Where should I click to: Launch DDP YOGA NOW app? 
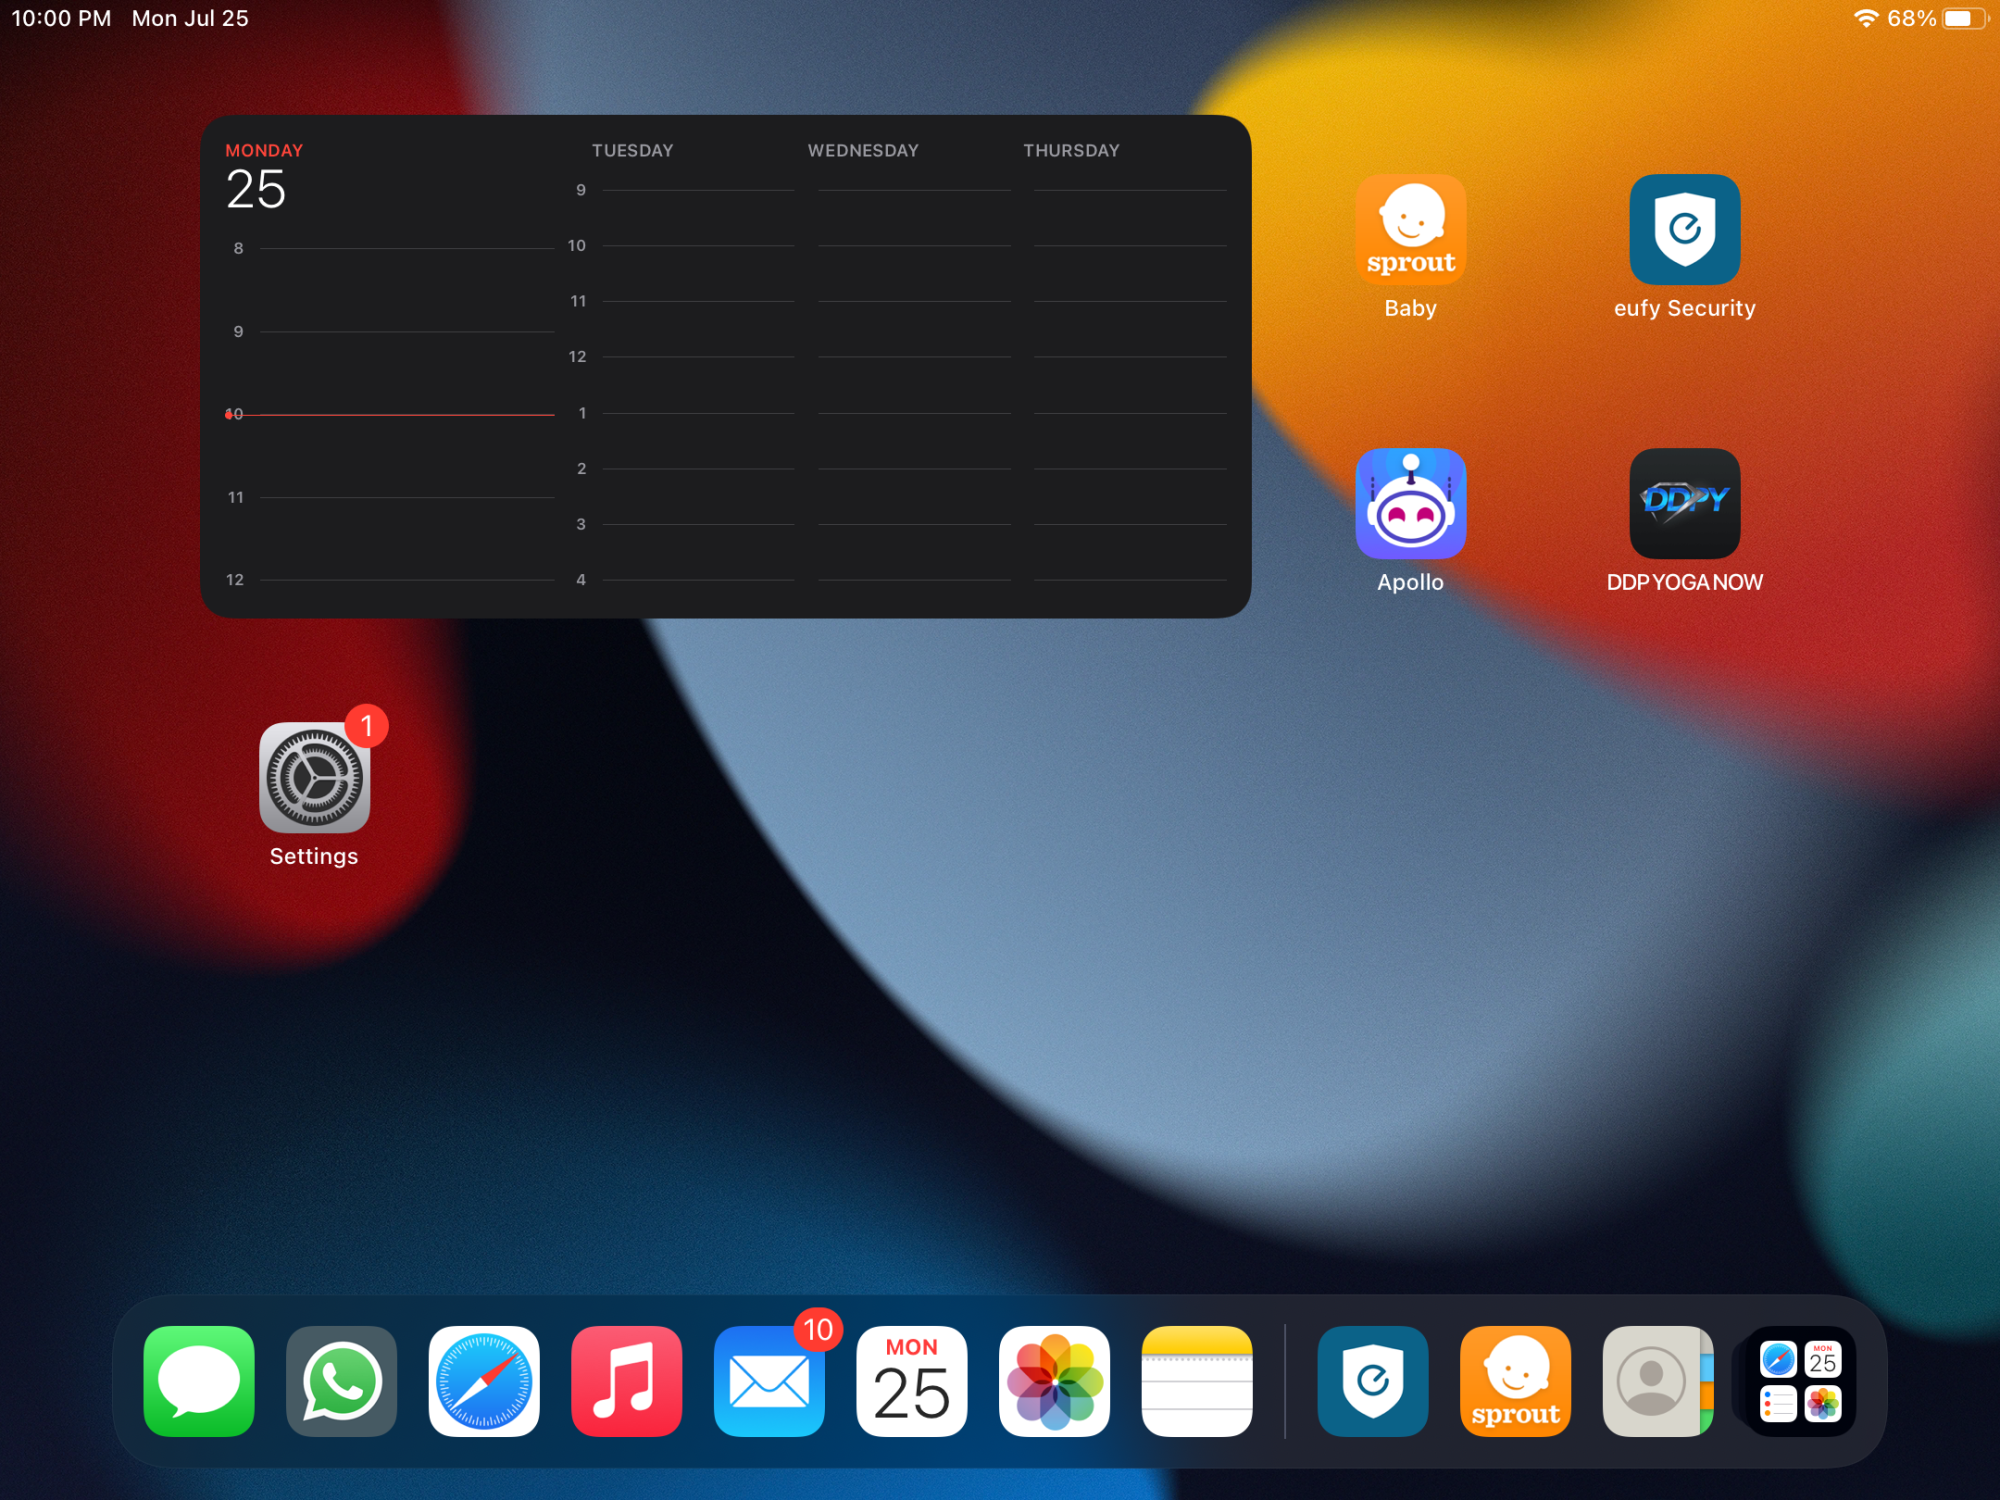pyautogui.click(x=1684, y=503)
